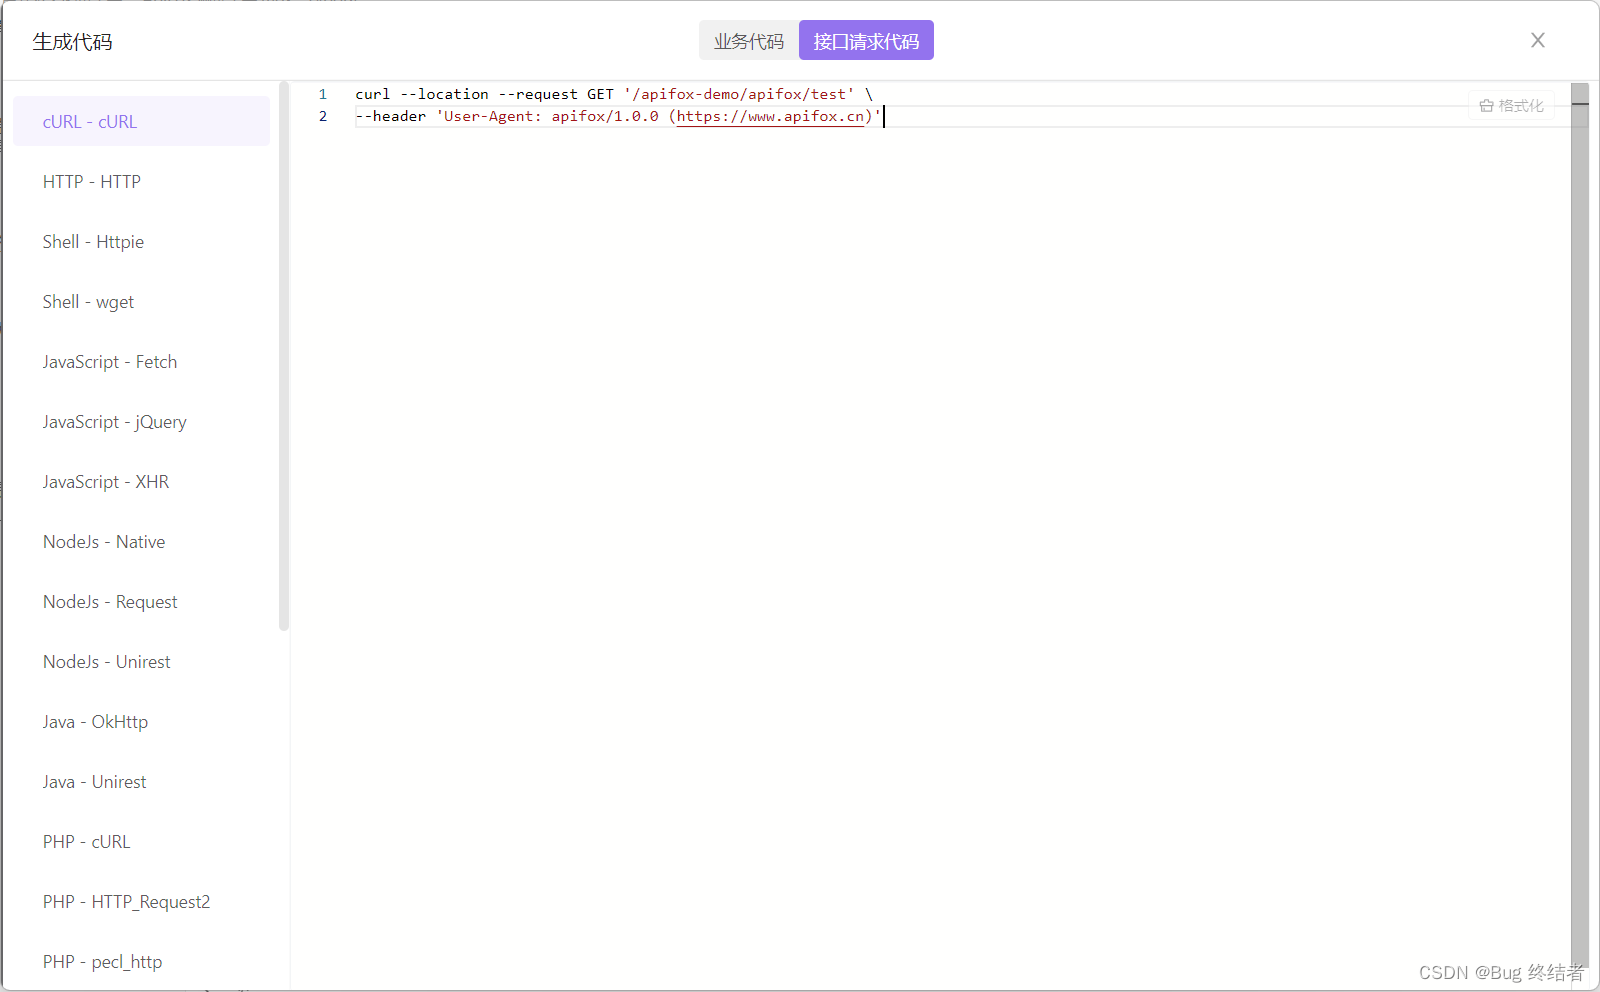Screen dimensions: 1600x992
Task: Switch to the 接口请求代码 tab
Action: click(866, 41)
